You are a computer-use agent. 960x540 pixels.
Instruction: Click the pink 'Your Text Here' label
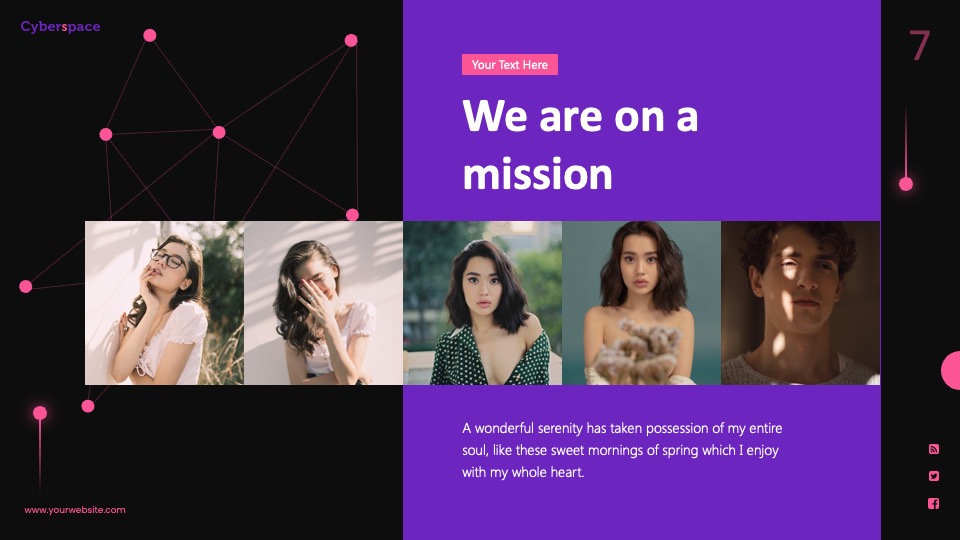click(509, 64)
